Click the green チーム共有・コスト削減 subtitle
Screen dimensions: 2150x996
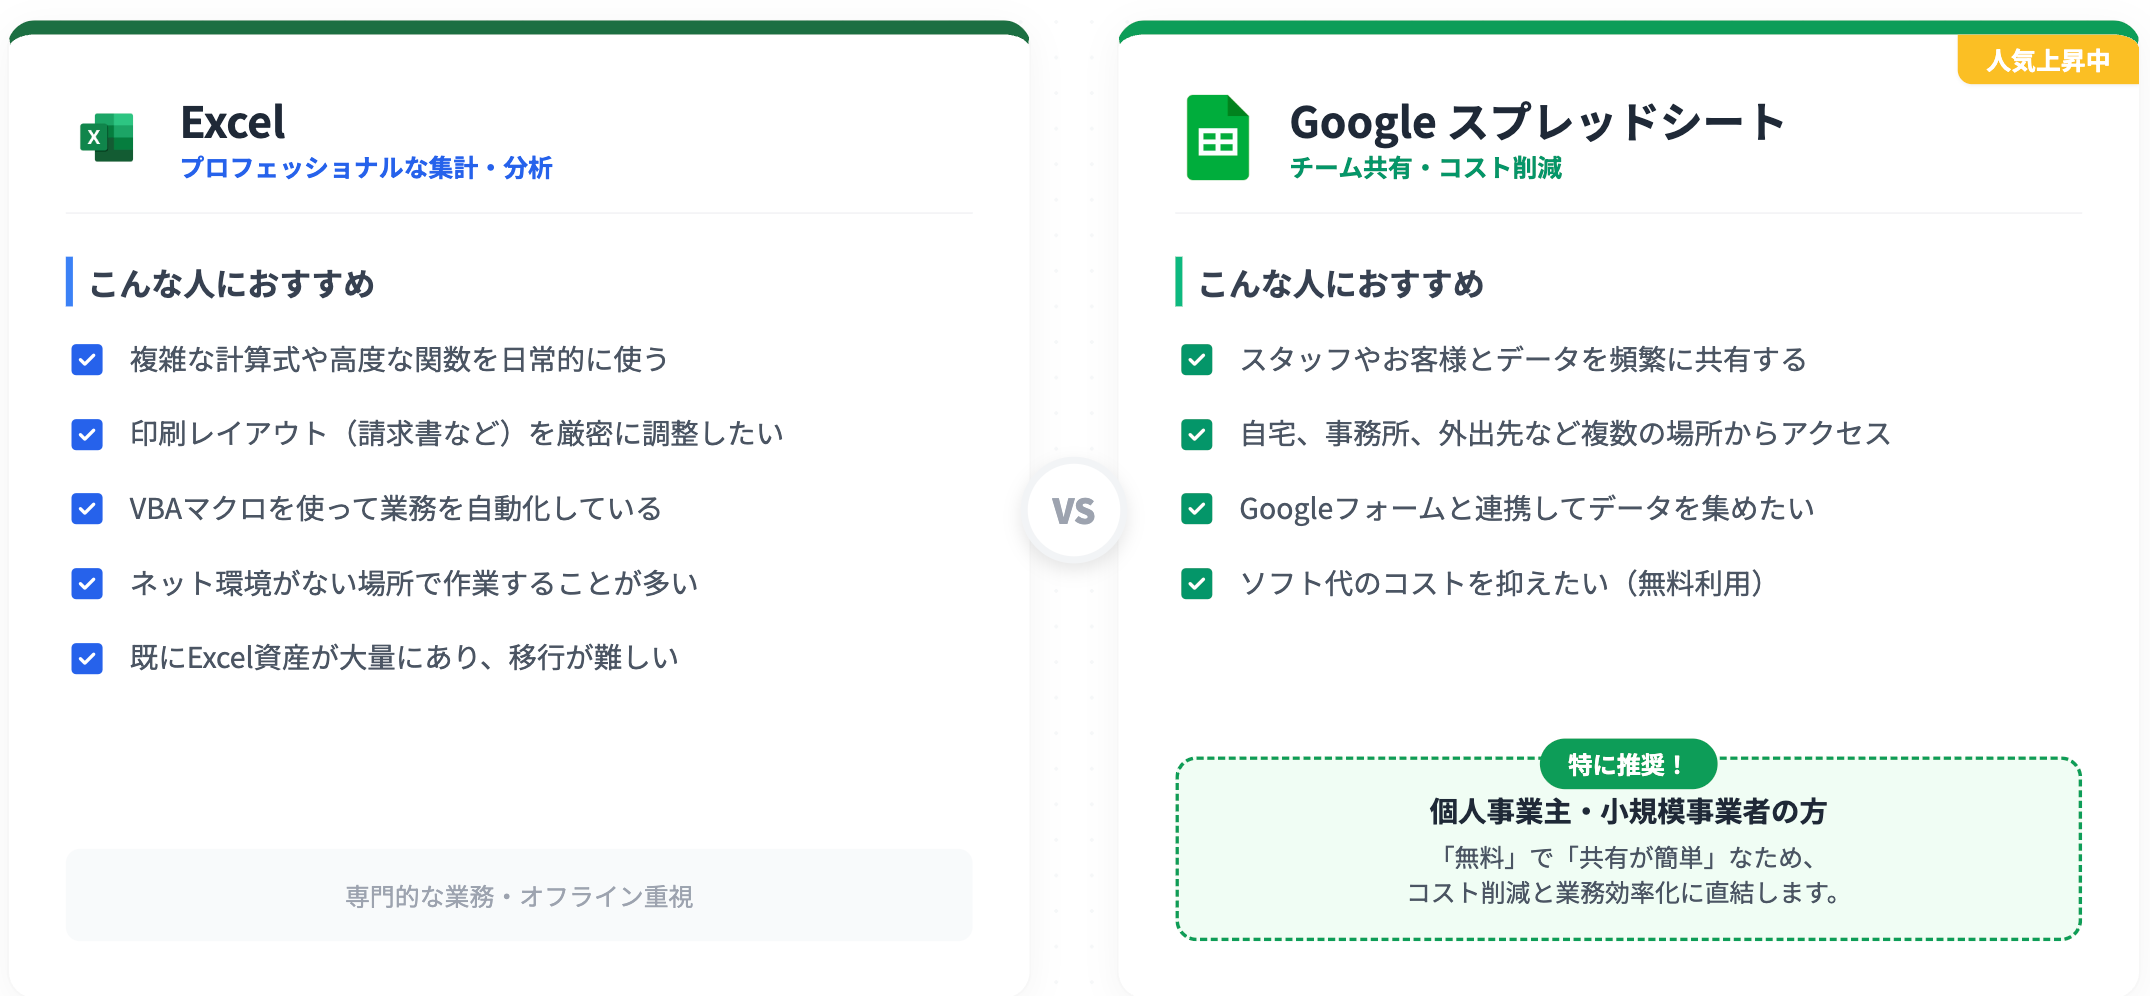pos(1426,168)
